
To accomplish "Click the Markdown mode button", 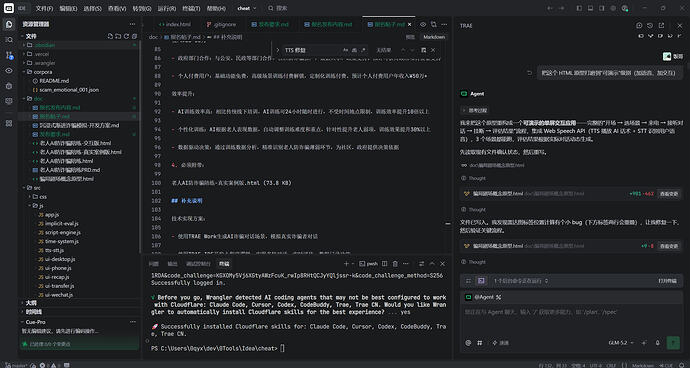I will (x=434, y=37).
